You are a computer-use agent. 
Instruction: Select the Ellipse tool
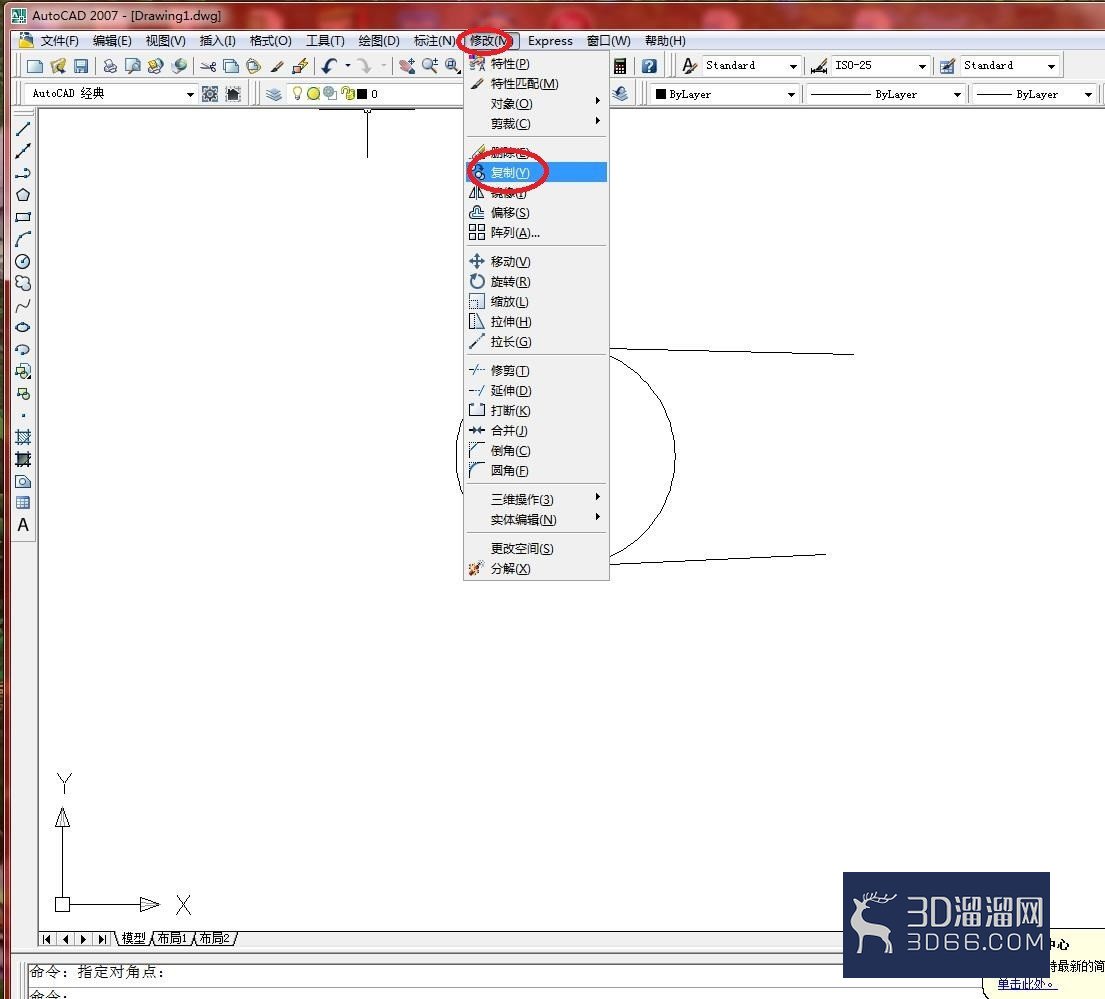pos(23,328)
